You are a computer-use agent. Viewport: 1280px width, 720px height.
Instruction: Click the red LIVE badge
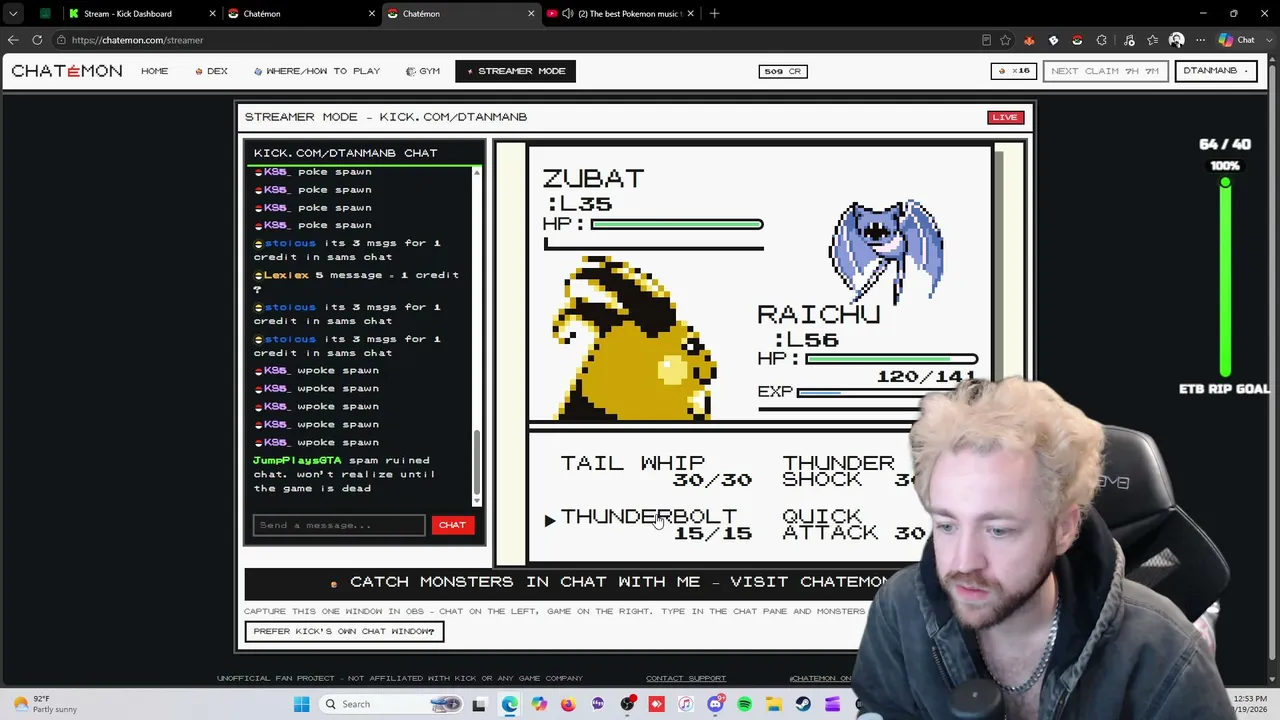coord(1005,117)
